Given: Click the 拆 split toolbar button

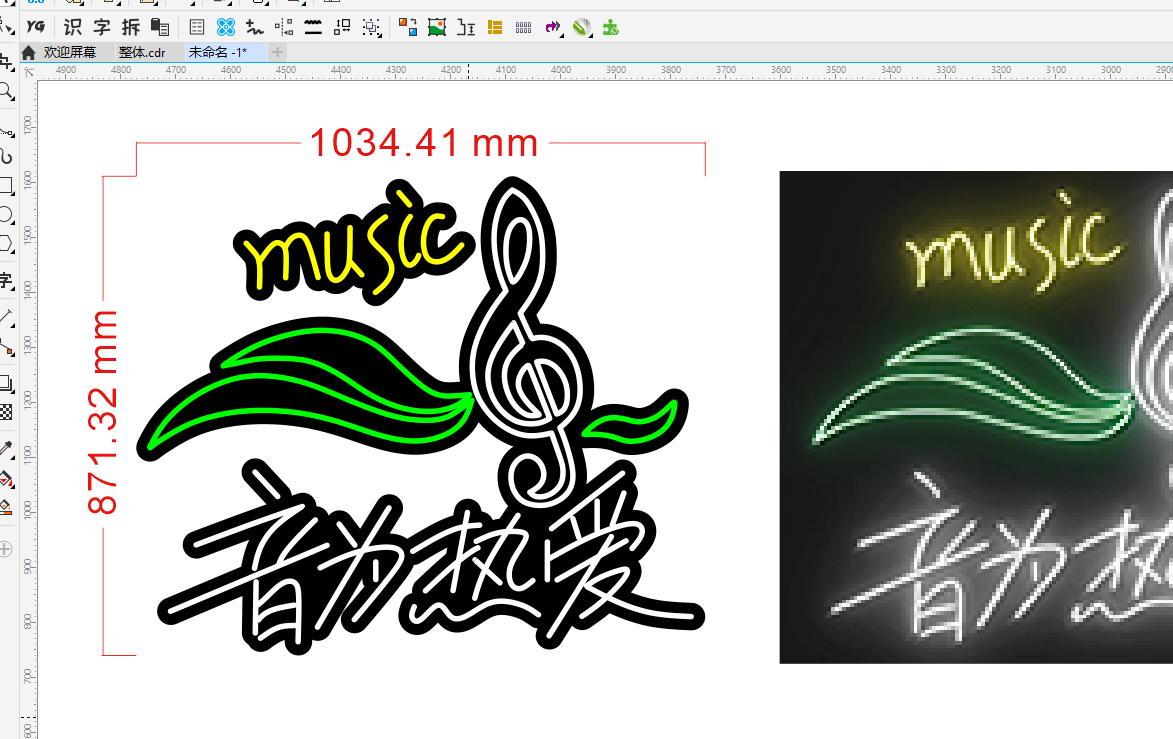Looking at the screenshot, I should tap(131, 28).
